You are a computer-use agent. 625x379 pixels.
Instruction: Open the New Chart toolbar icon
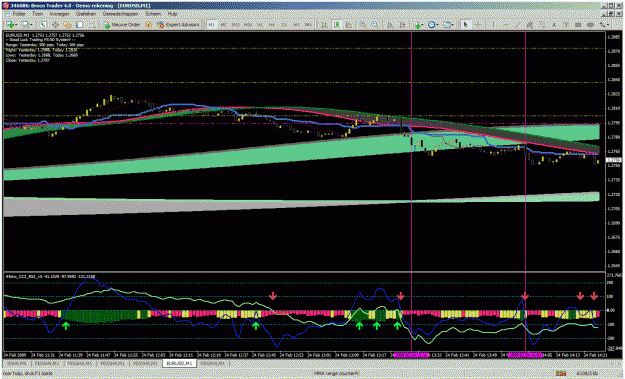tap(10, 25)
